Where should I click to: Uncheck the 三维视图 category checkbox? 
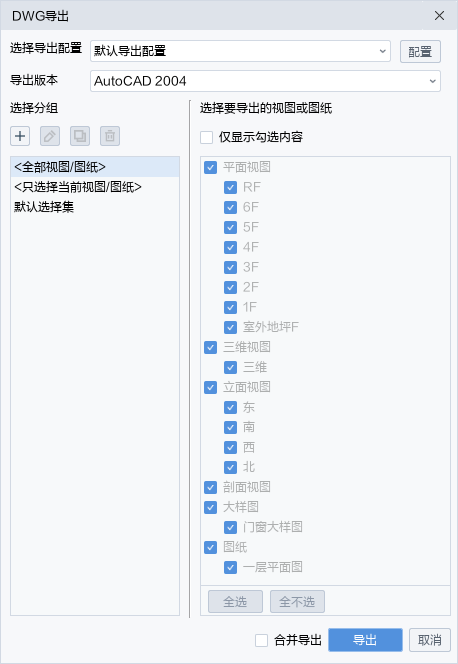tap(210, 347)
